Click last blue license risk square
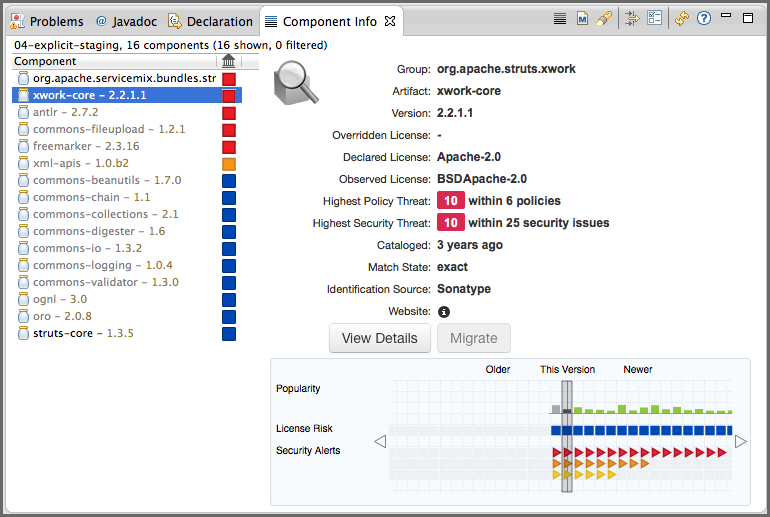The height and width of the screenshot is (517, 770). (x=728, y=431)
